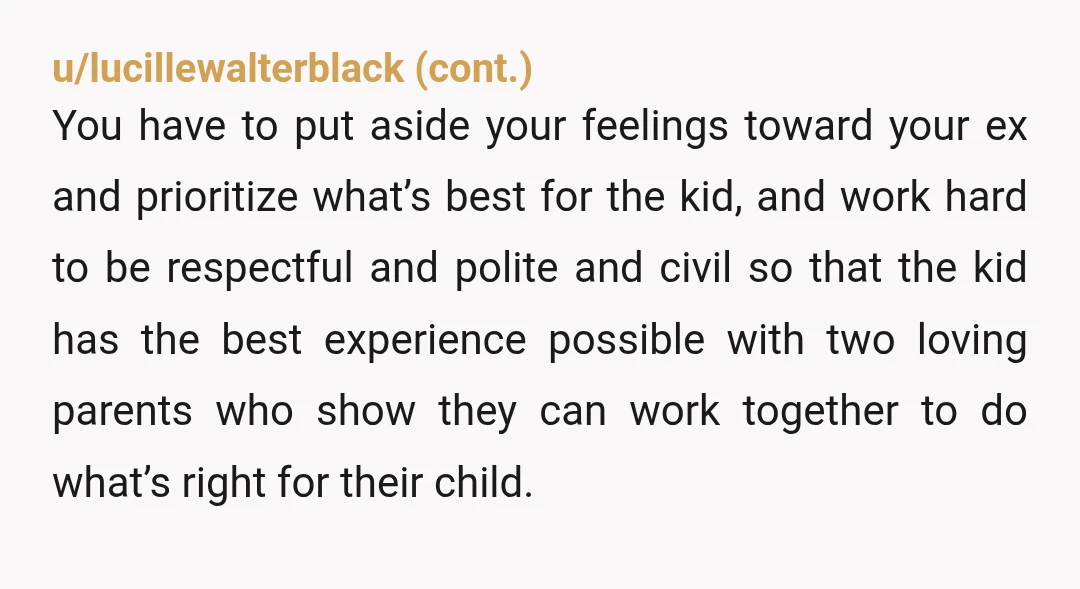Click the word "feelings" in the first line
The image size is (1080, 589).
point(655,127)
